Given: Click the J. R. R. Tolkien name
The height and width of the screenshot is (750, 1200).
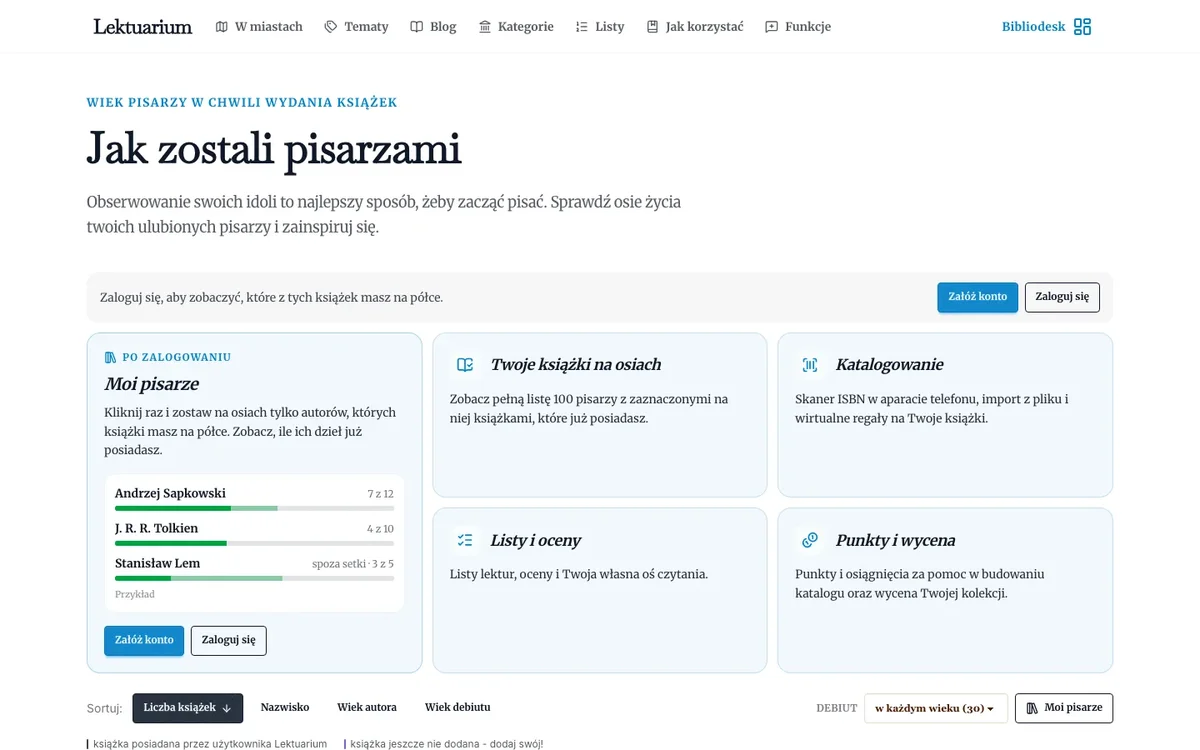Looking at the screenshot, I should point(156,528).
